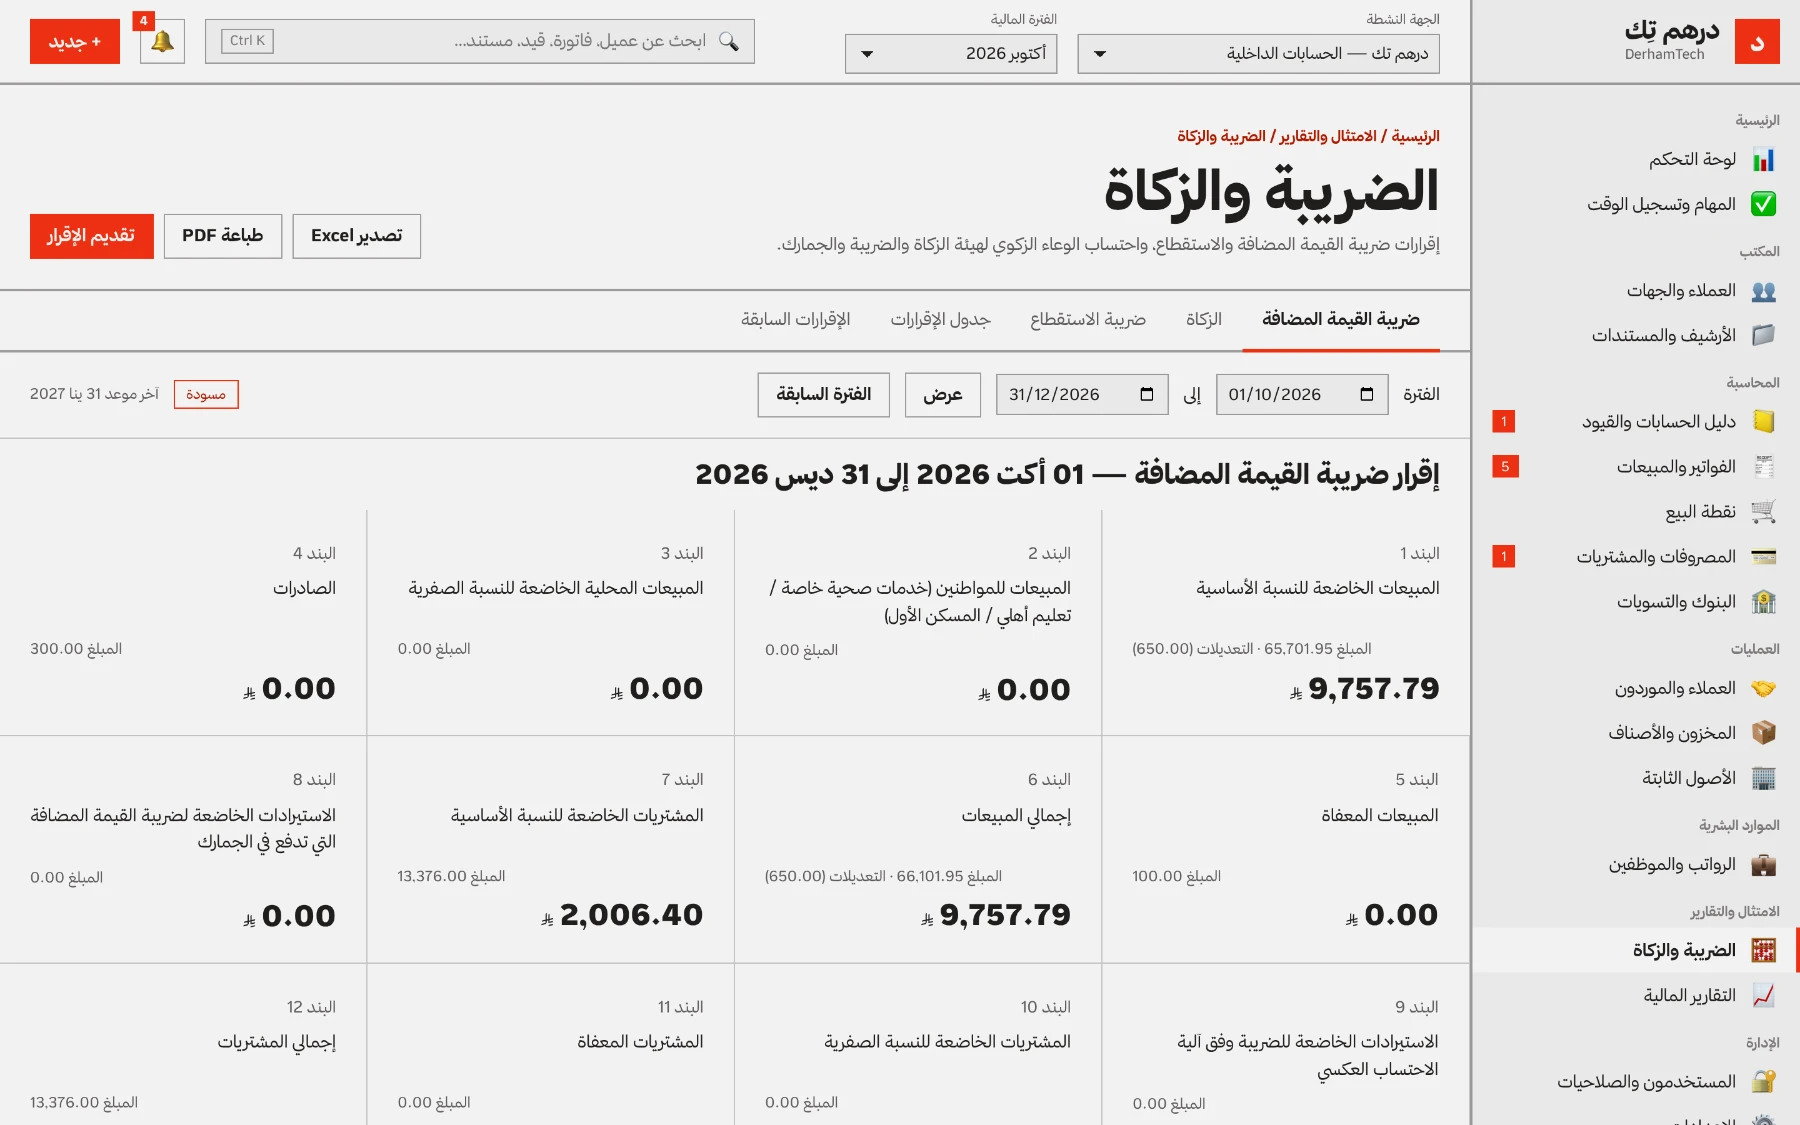Click the payroll briefcase icon
Screen dimensions: 1800x1125
(x=1763, y=865)
